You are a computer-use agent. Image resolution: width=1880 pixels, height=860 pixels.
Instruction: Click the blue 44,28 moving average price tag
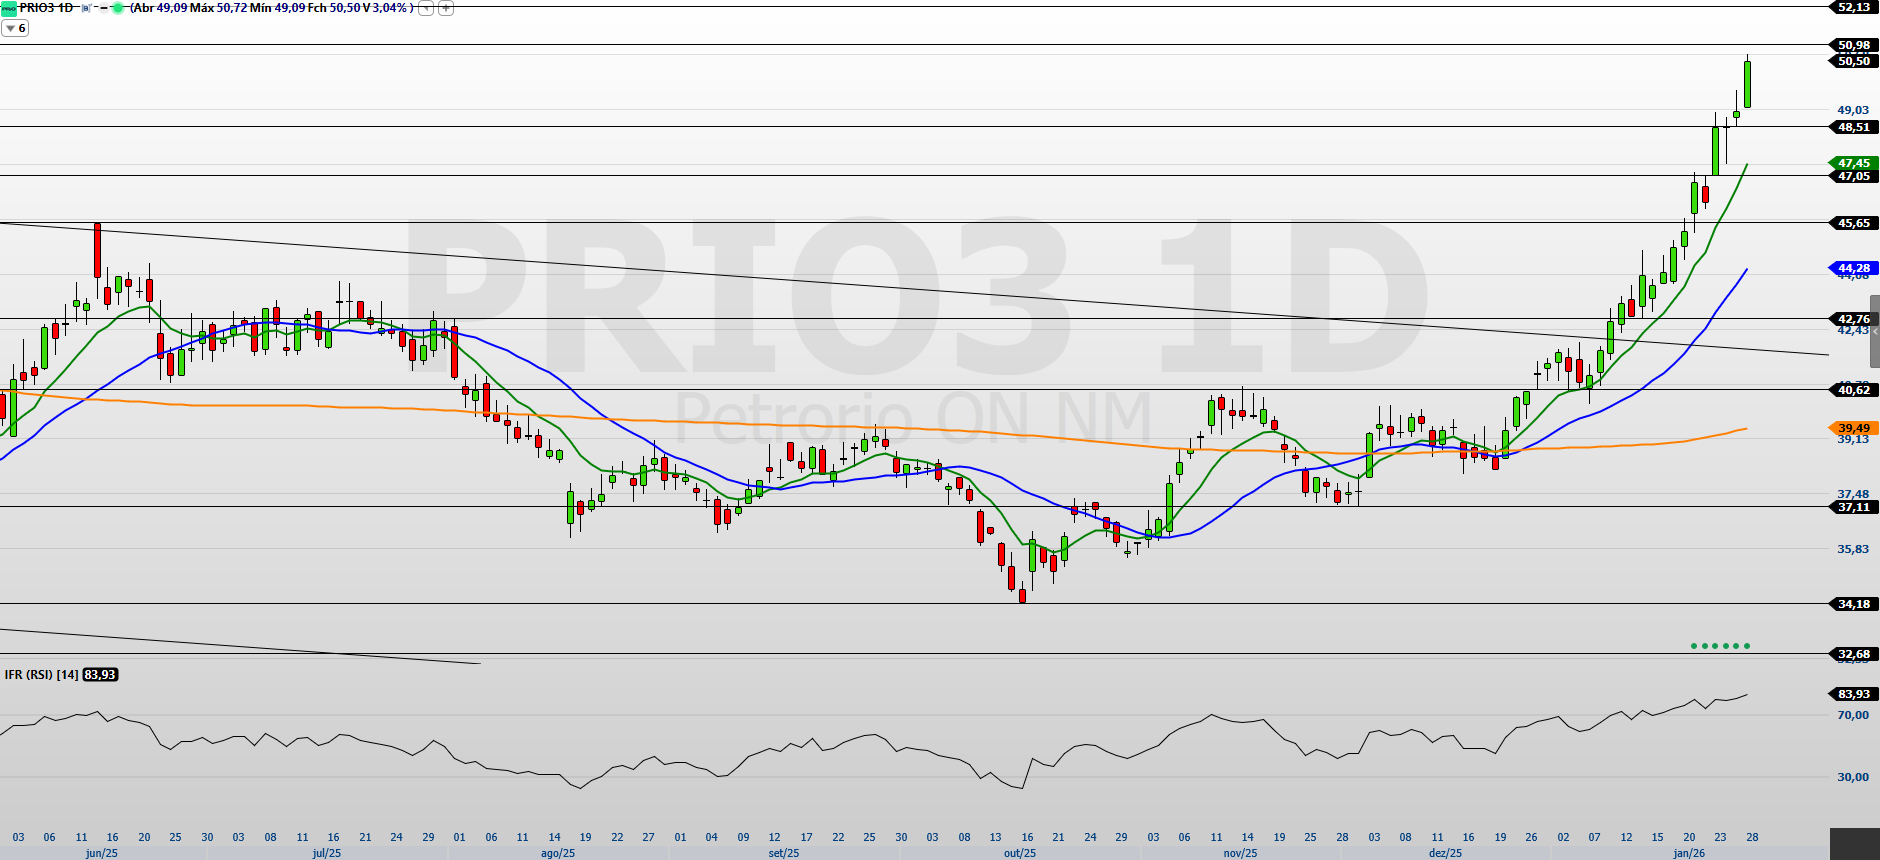(x=1853, y=268)
